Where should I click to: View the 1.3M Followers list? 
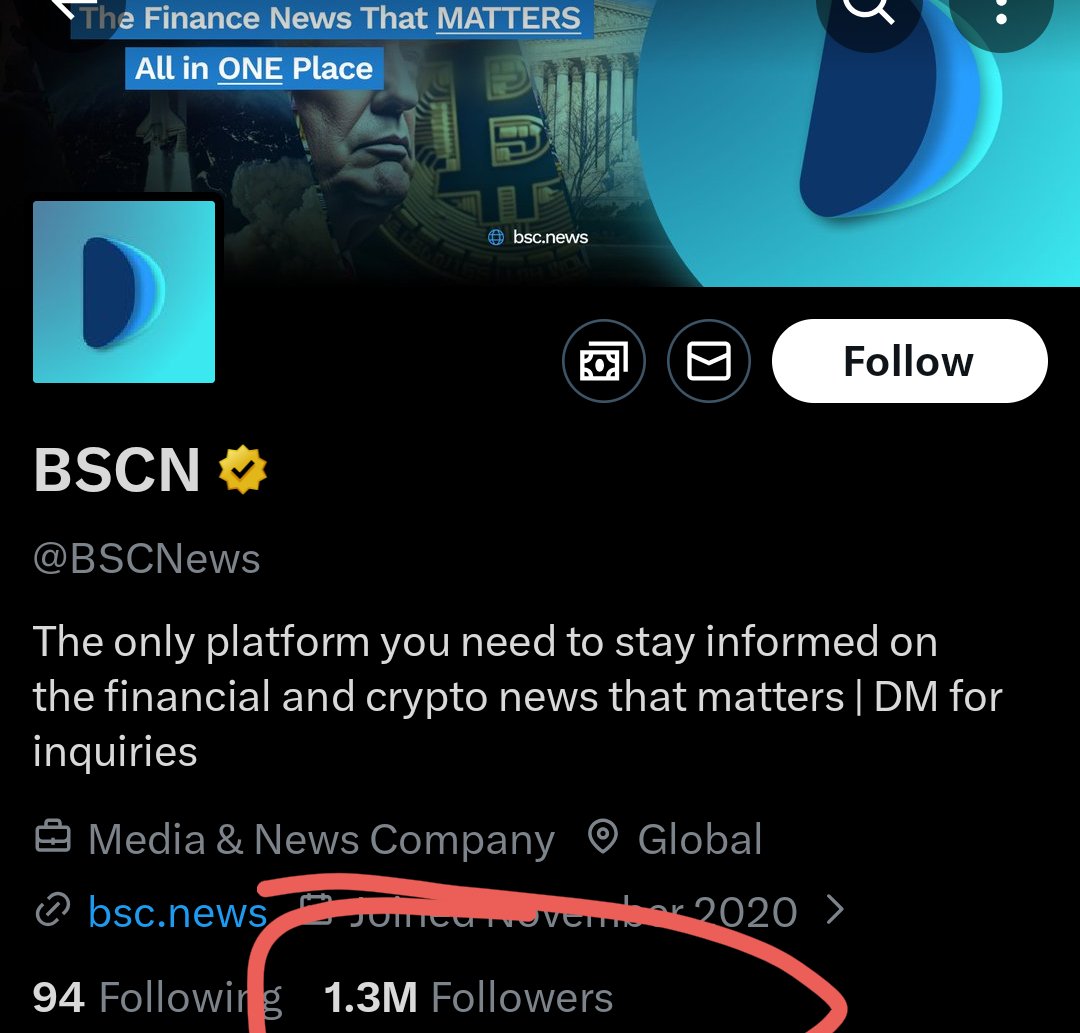click(x=468, y=998)
